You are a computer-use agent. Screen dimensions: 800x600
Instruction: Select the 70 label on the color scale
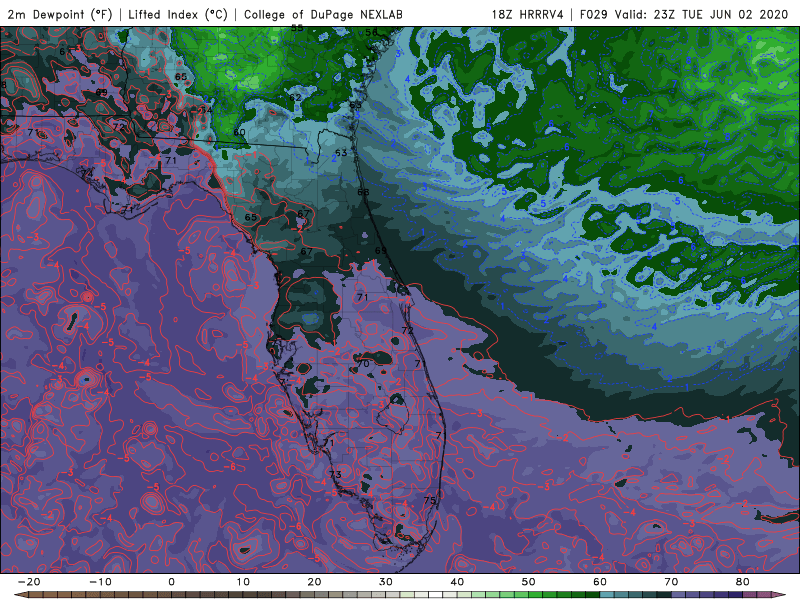coord(671,582)
